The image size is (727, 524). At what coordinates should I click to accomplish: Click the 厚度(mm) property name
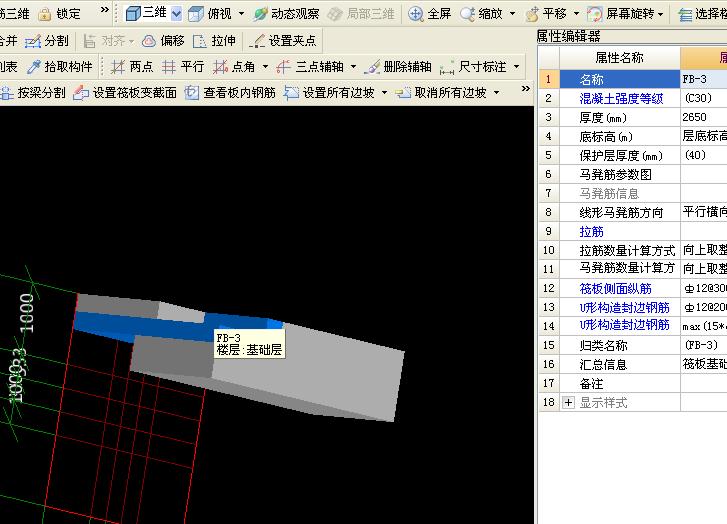tap(603, 118)
